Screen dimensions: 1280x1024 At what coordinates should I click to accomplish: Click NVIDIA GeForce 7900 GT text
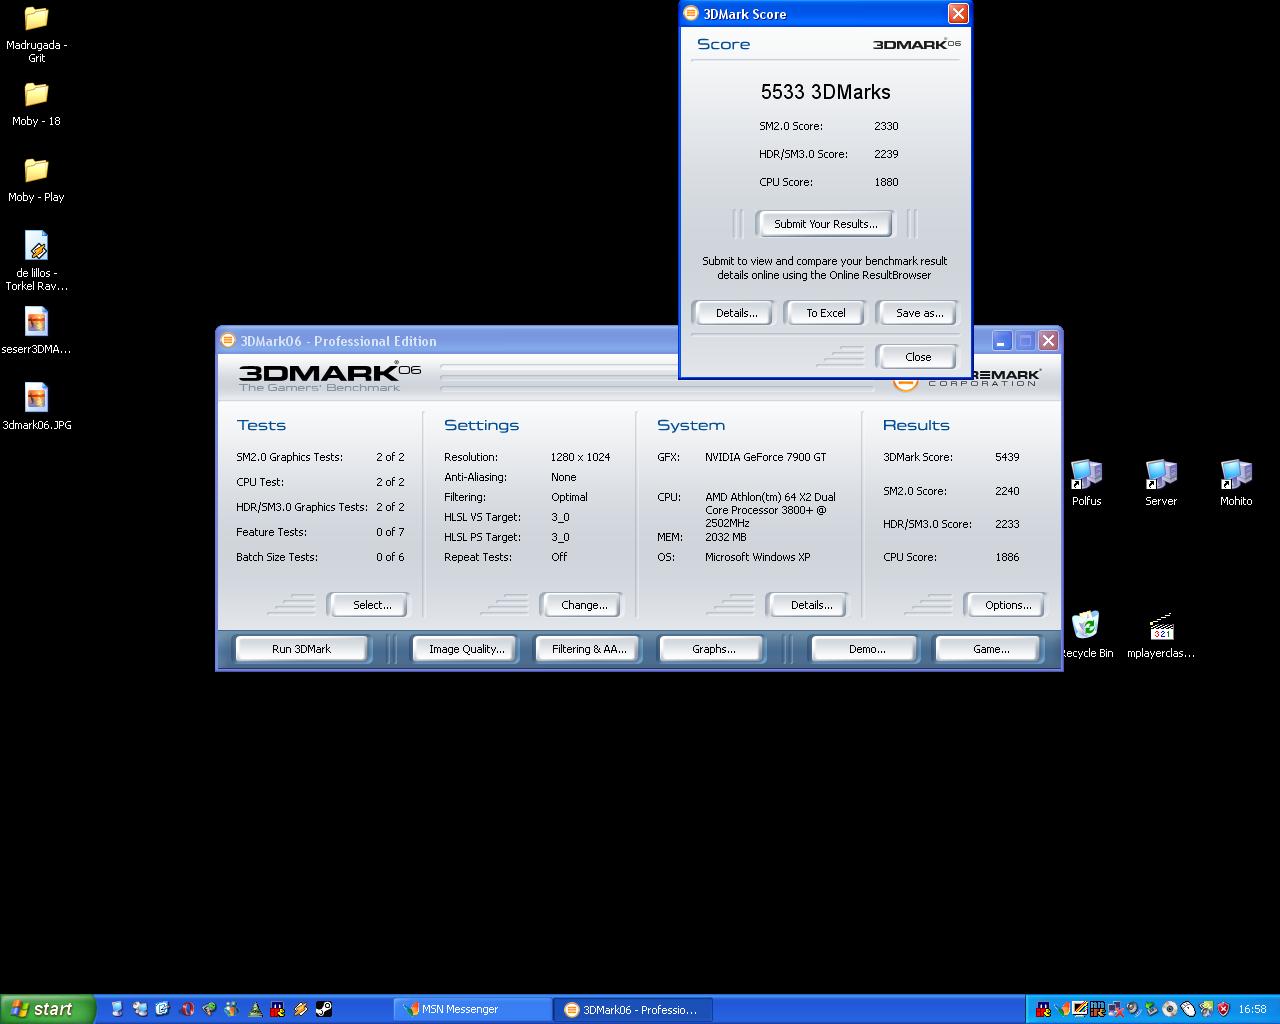click(765, 457)
